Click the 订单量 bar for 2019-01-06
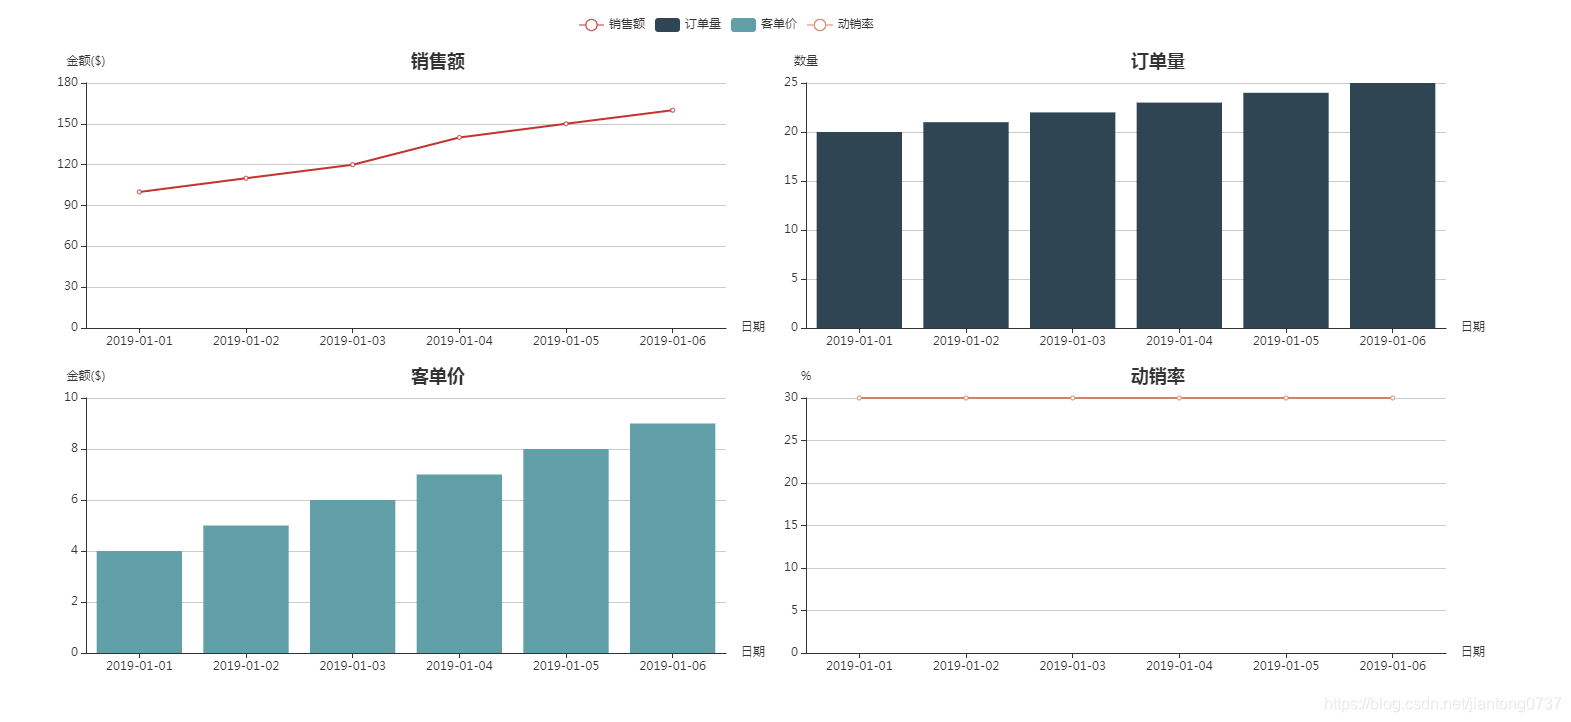This screenshot has height=722, width=1571. tap(1392, 205)
